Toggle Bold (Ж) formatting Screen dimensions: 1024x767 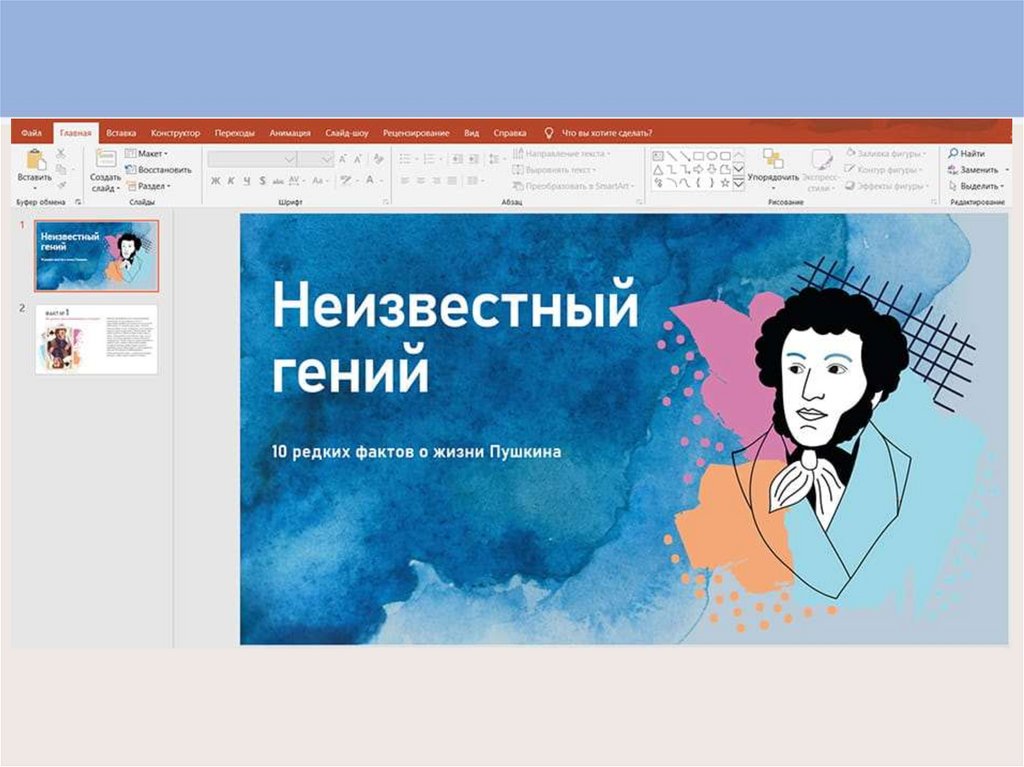pos(216,181)
